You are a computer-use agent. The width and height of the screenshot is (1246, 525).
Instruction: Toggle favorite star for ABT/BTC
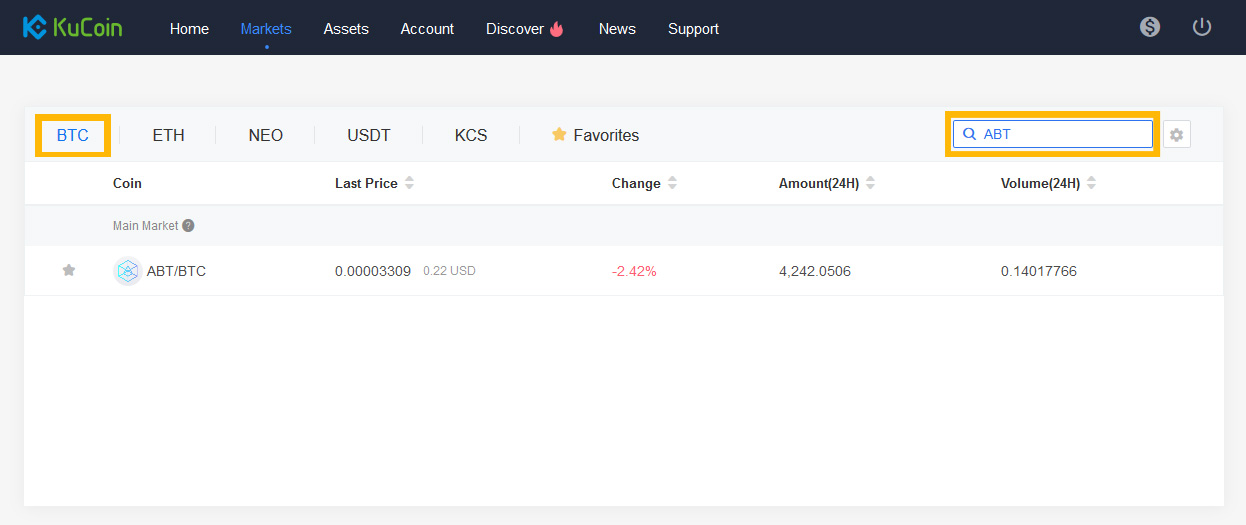(69, 270)
